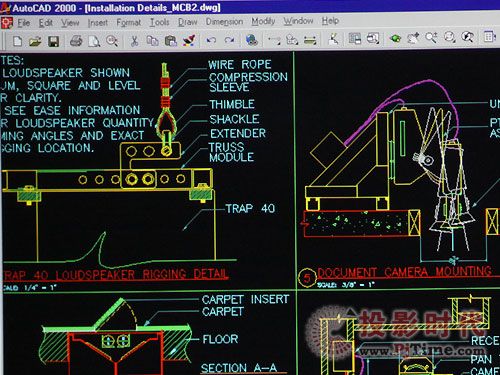Undo the last action
Image resolution: width=500 pixels, height=375 pixels.
tap(211, 41)
